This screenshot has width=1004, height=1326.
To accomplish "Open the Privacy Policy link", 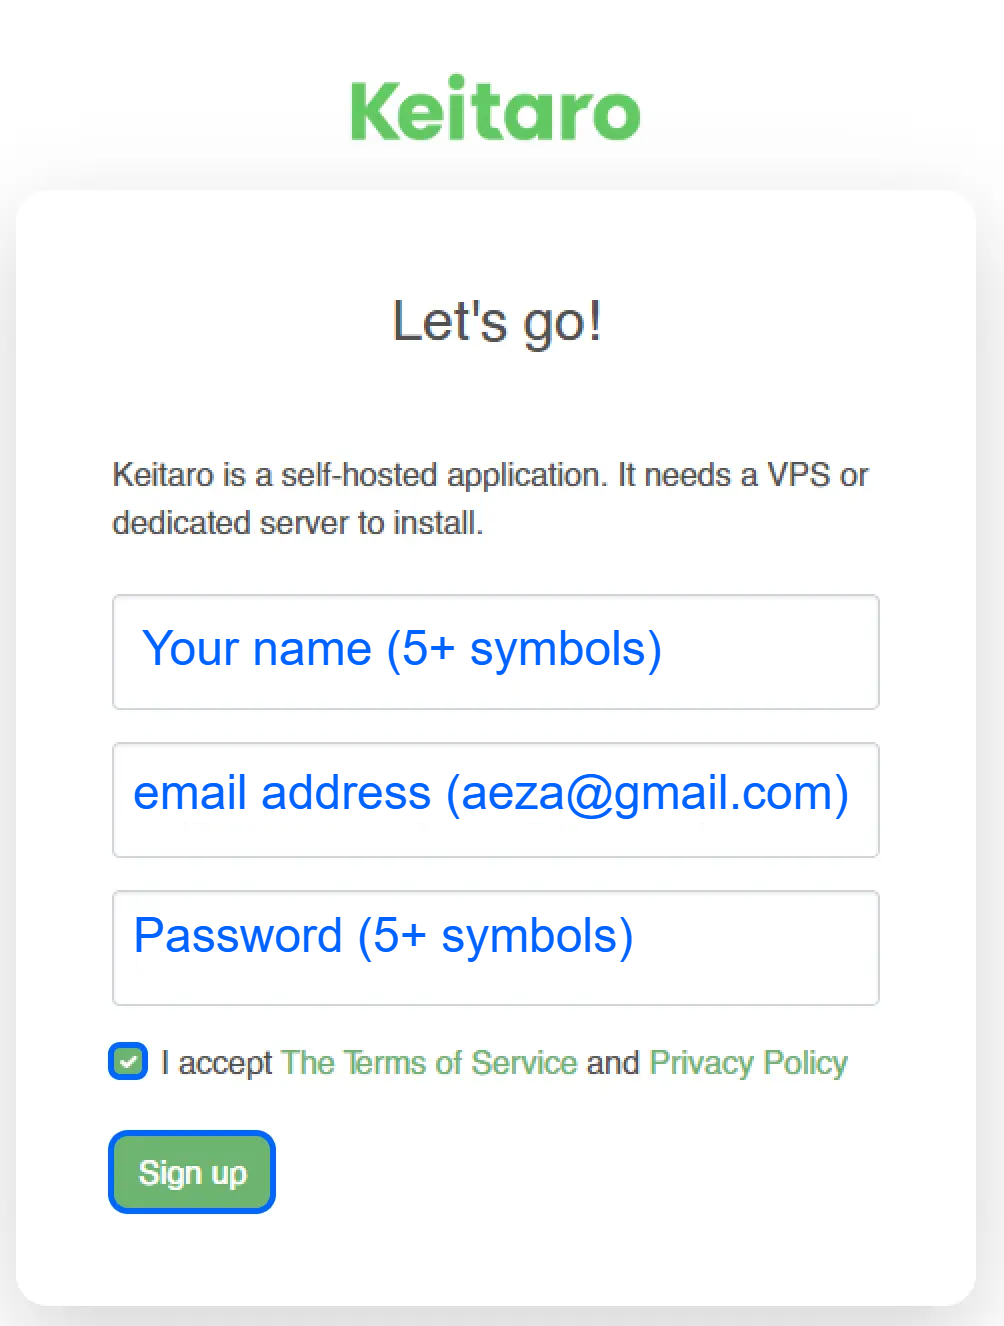I will 748,1062.
